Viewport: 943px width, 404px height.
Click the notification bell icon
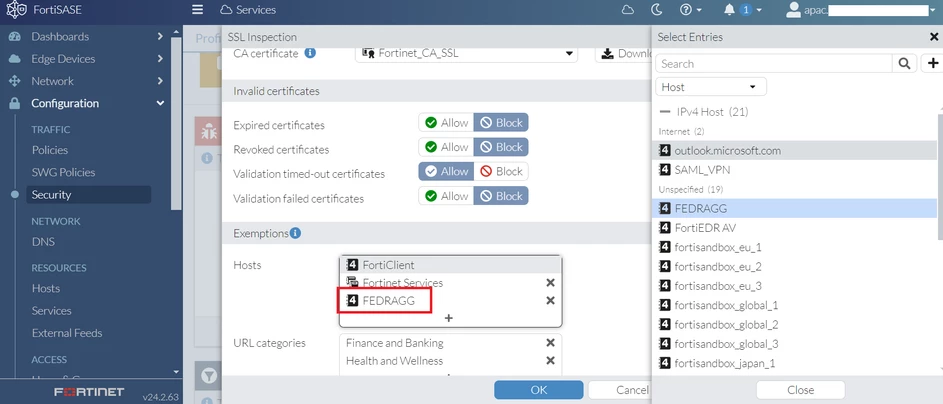point(730,10)
